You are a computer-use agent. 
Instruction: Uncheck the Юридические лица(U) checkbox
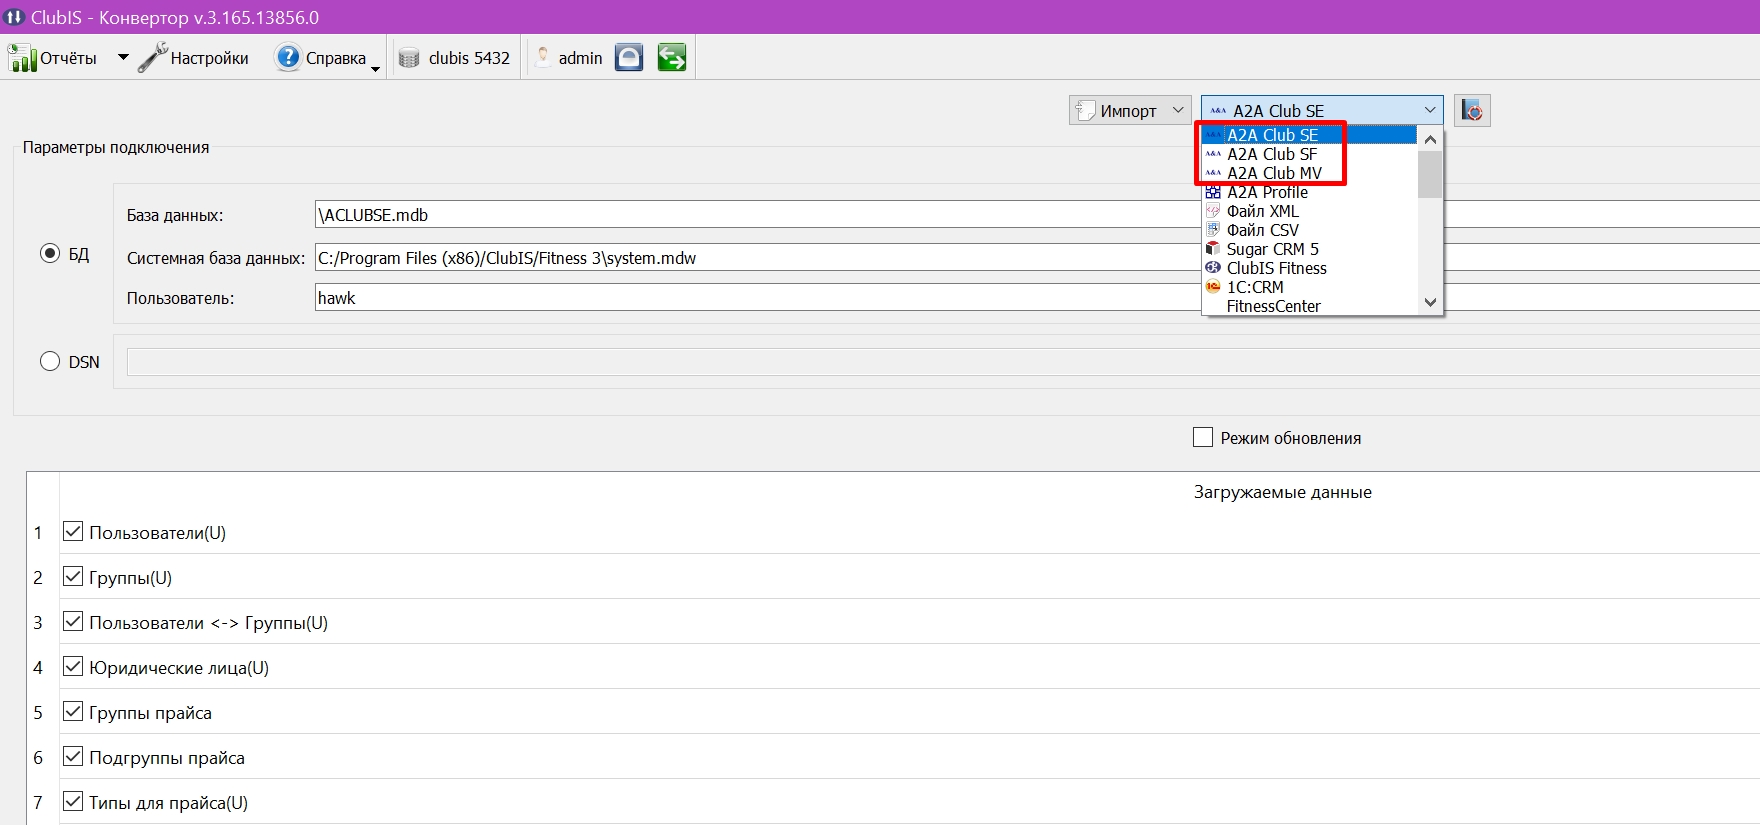point(73,666)
